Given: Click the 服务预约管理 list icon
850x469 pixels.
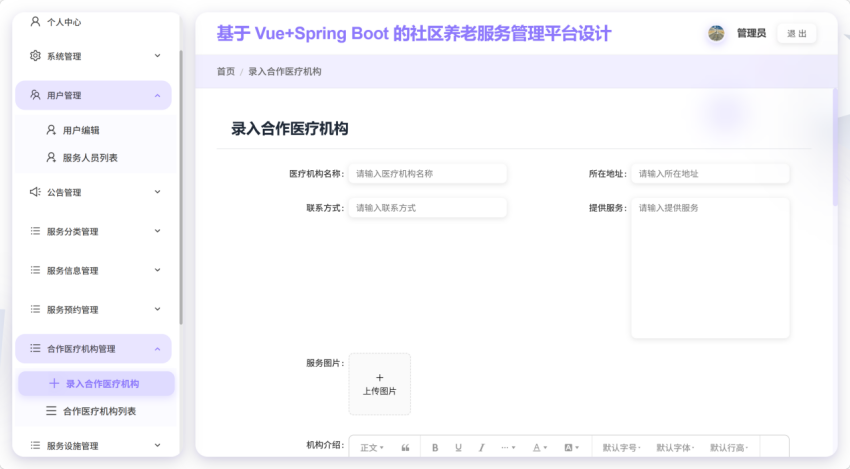Looking at the screenshot, I should 35,310.
